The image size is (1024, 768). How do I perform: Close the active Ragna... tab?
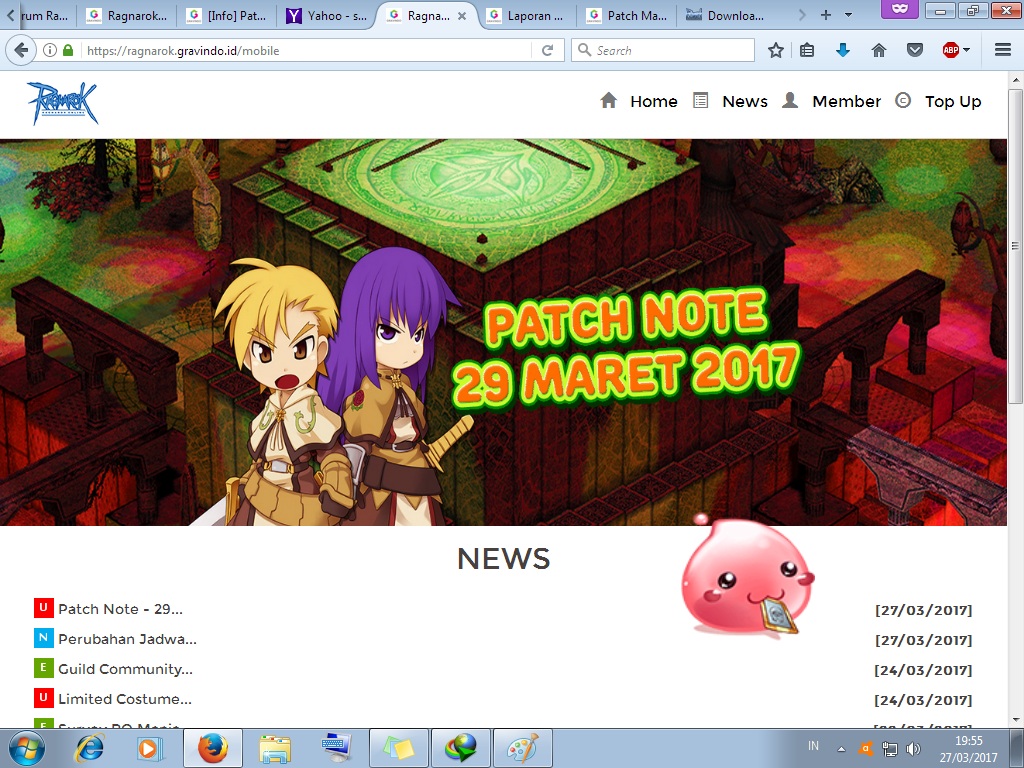(462, 16)
